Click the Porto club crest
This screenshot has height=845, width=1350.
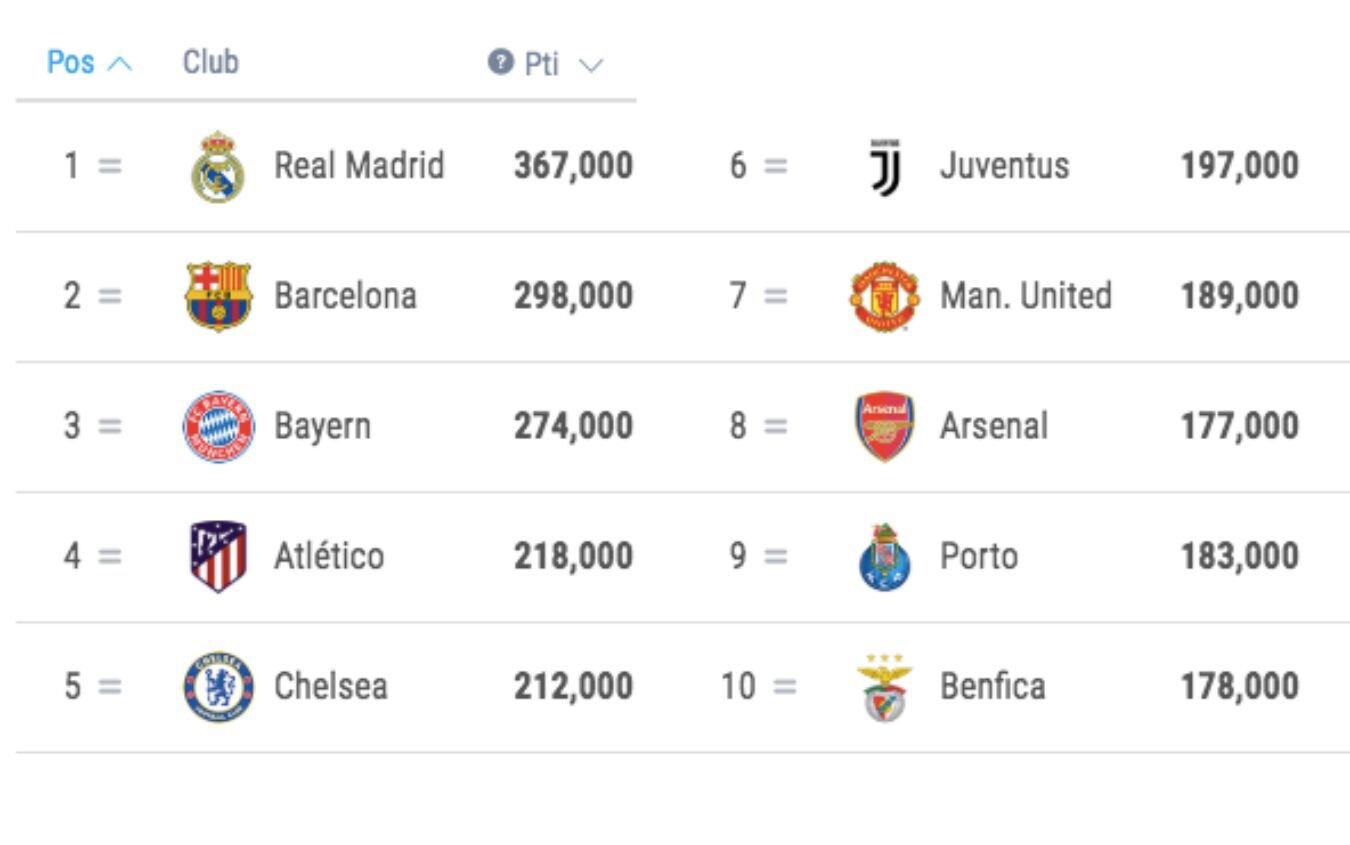click(885, 556)
